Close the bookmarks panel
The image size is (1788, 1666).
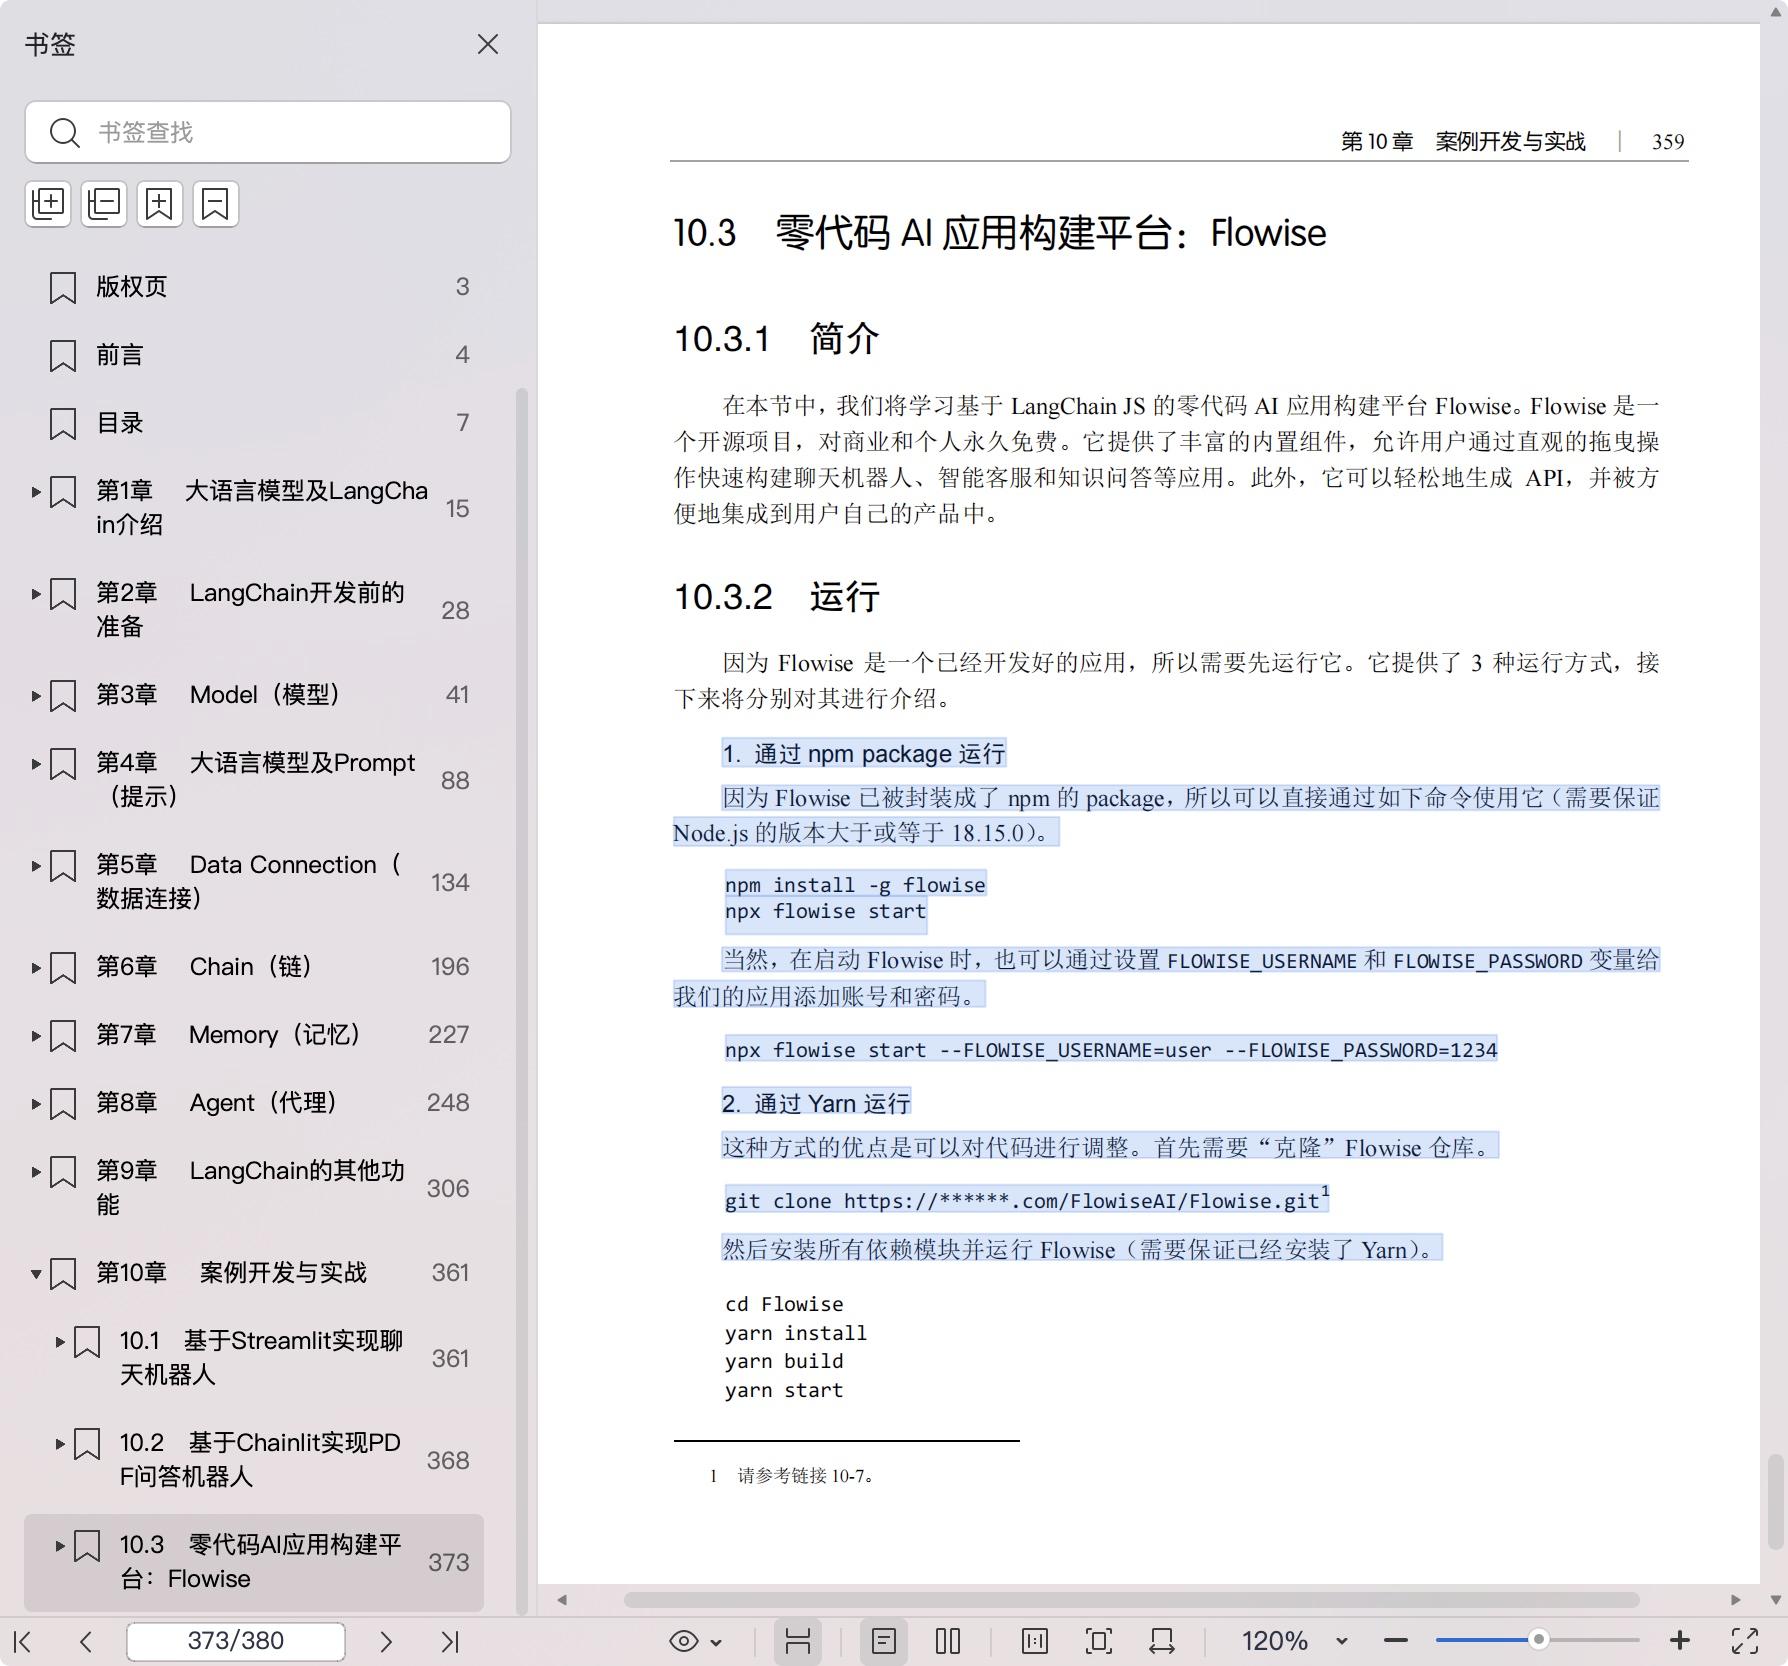click(x=487, y=44)
